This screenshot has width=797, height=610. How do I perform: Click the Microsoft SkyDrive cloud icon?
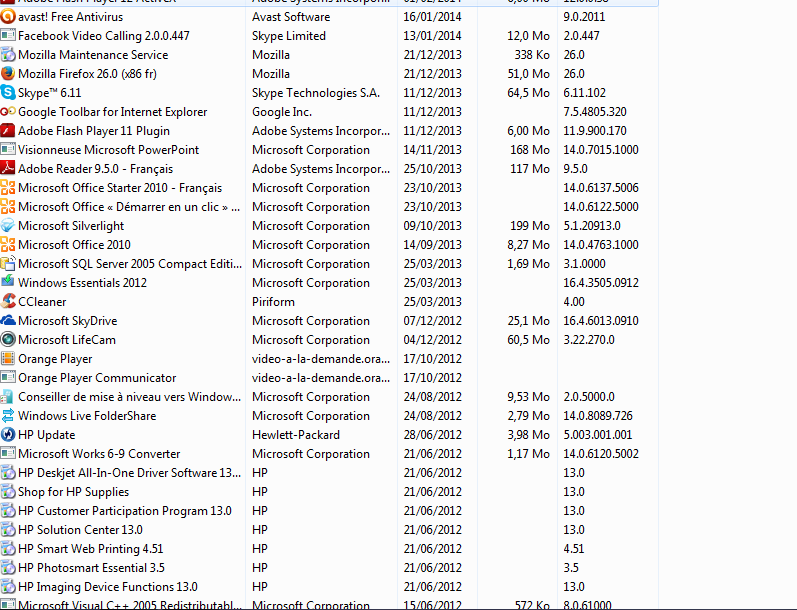click(8, 320)
